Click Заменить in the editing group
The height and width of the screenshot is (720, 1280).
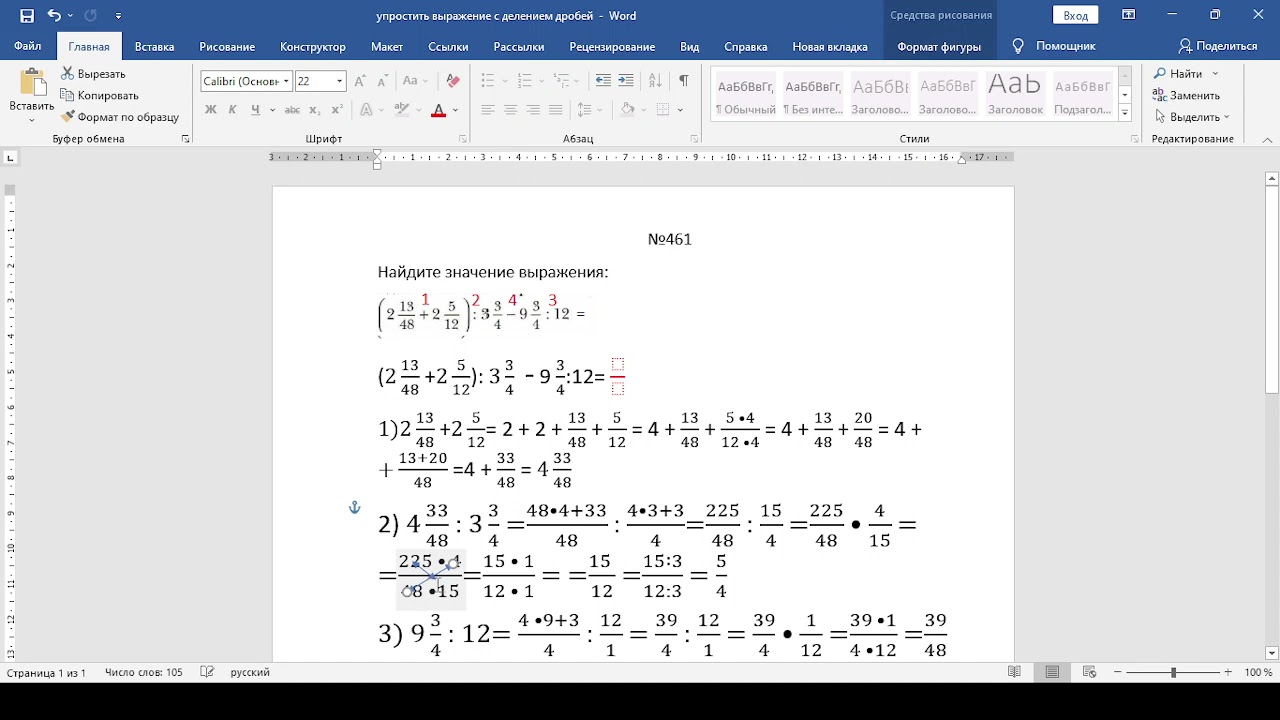1186,95
